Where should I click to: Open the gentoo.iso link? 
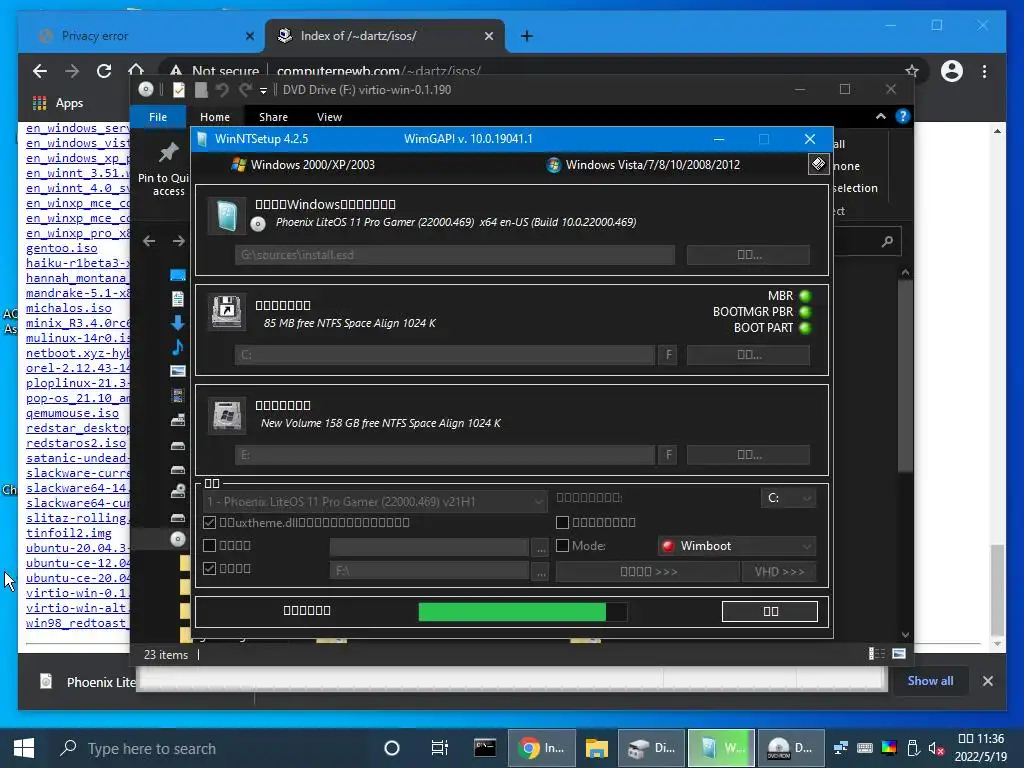[61, 248]
